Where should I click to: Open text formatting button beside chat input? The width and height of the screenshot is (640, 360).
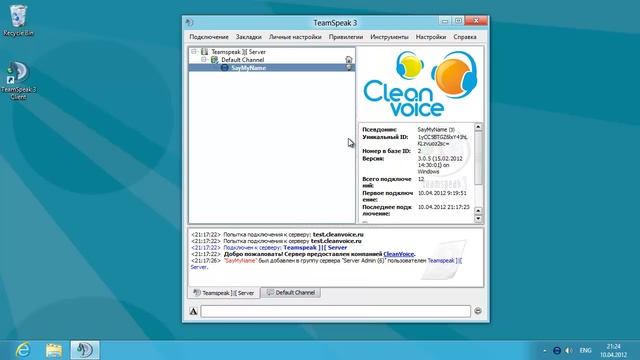point(193,311)
